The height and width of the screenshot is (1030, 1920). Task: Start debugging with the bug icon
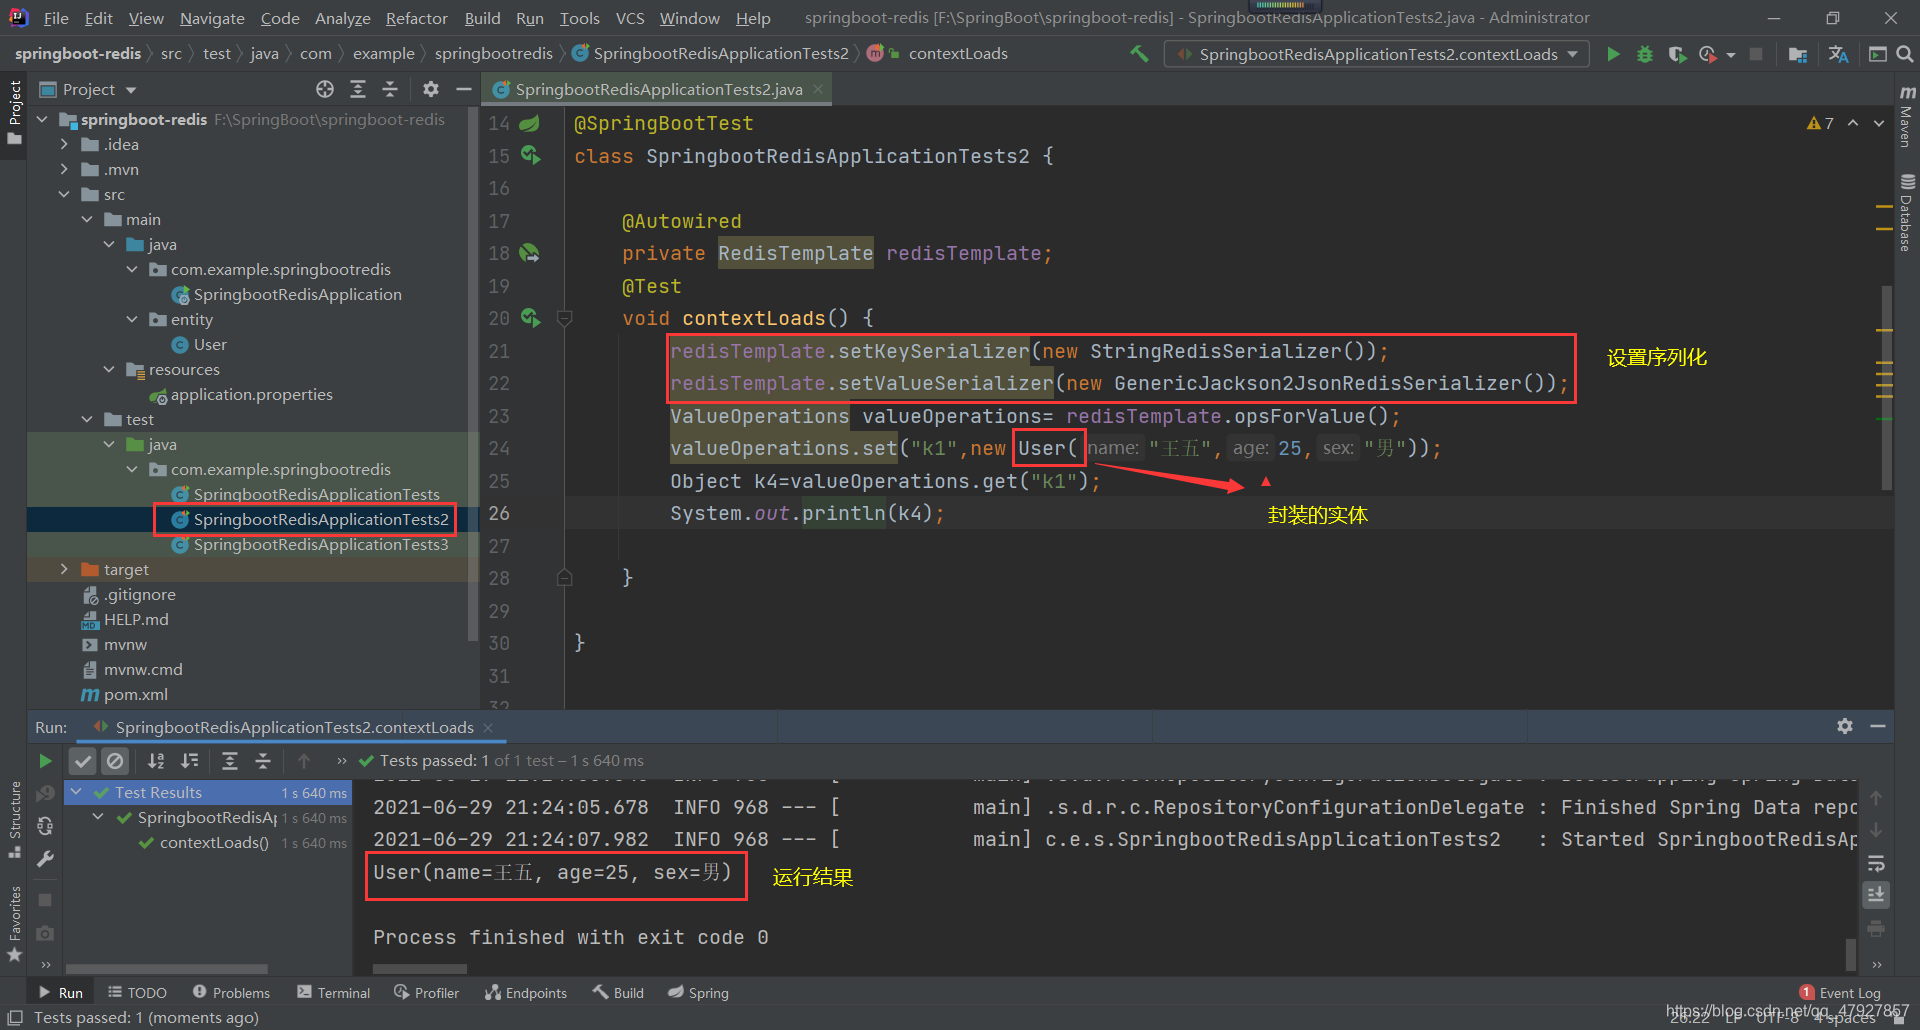[1645, 54]
